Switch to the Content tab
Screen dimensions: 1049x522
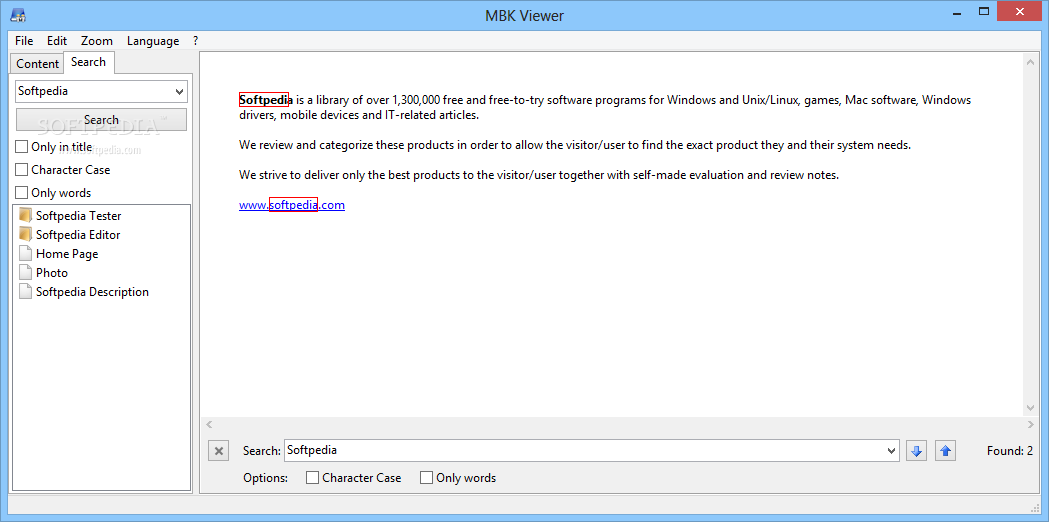click(x=37, y=64)
